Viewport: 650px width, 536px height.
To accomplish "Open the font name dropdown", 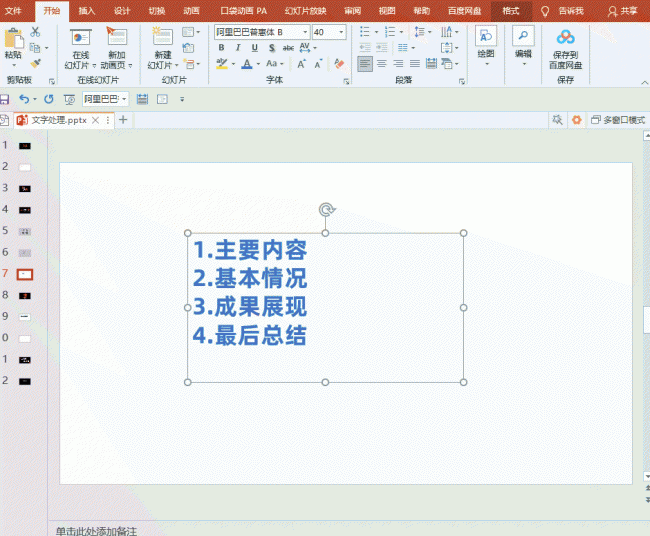I will coord(305,32).
